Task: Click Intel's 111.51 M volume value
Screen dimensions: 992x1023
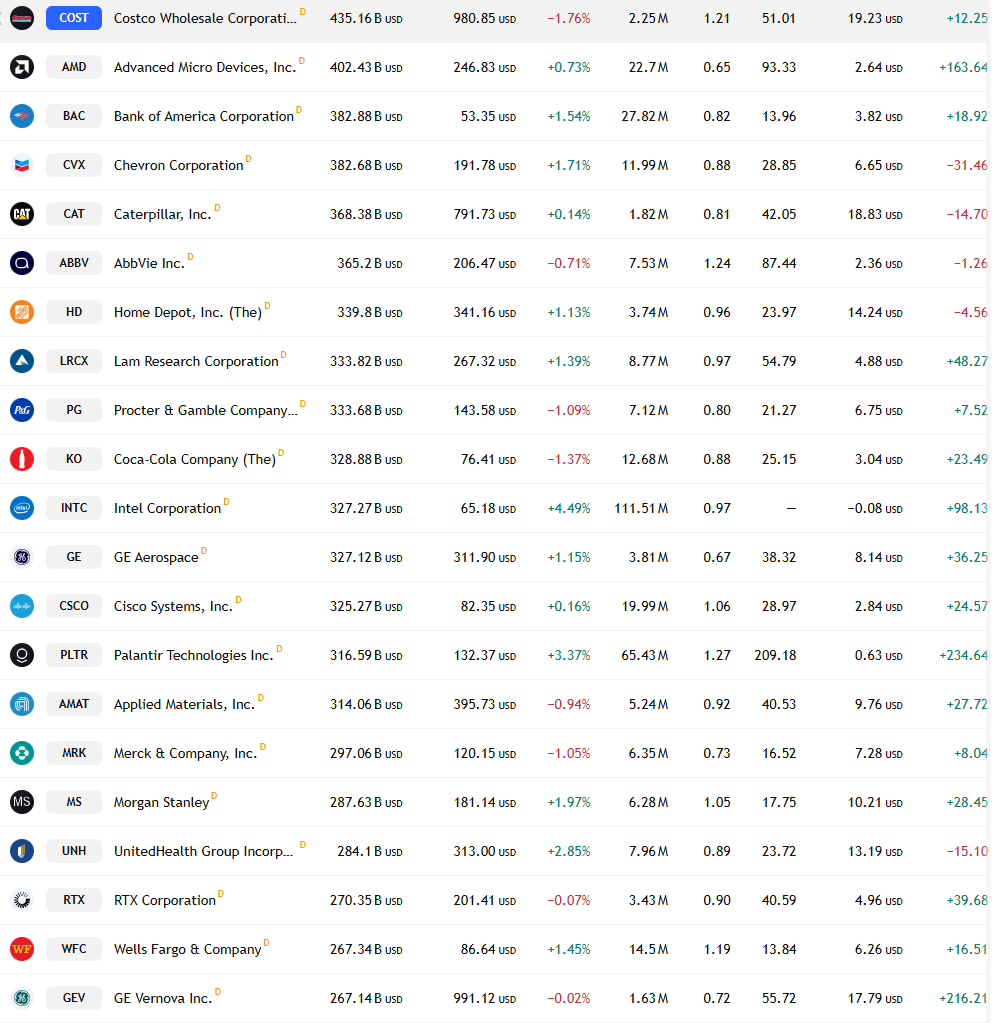Action: (x=641, y=508)
